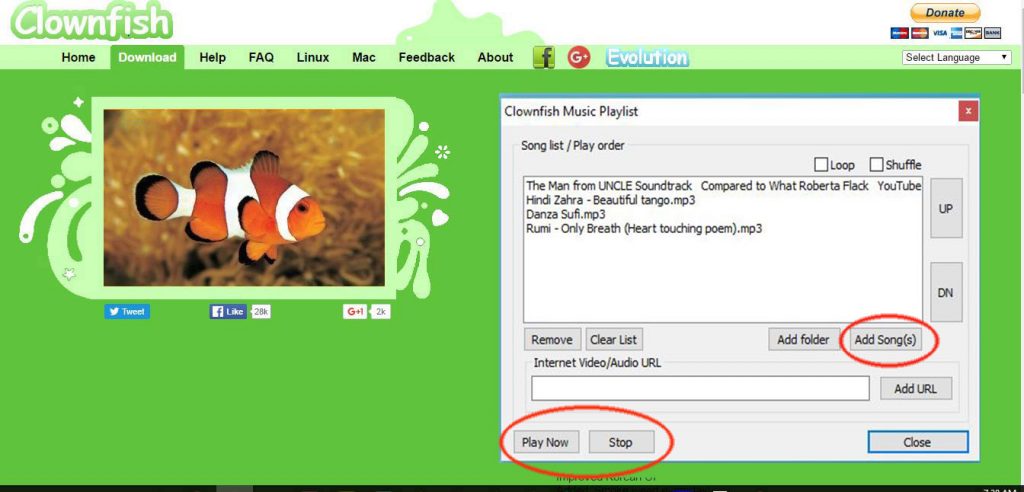1024x492 pixels.
Task: Click the Close button in playlist dialog
Action: tap(917, 442)
